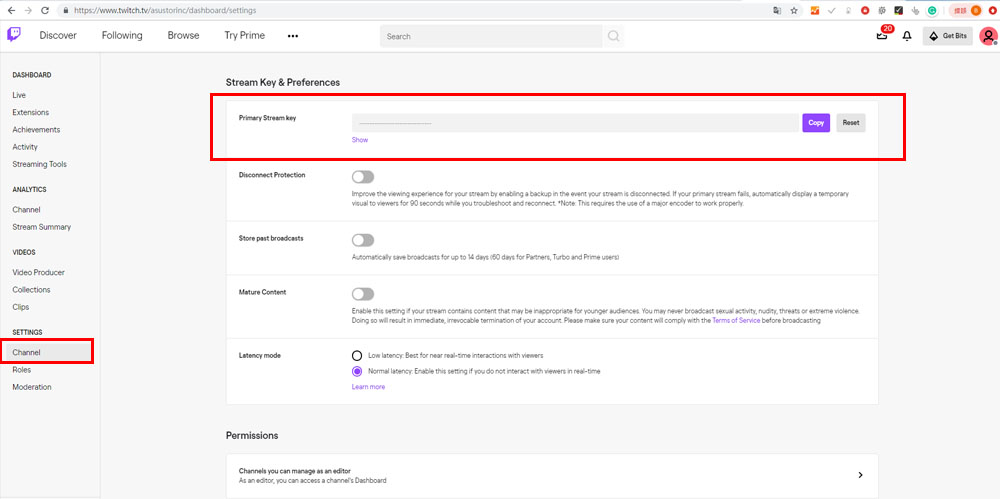
Task: Go to Following page
Action: pos(122,36)
